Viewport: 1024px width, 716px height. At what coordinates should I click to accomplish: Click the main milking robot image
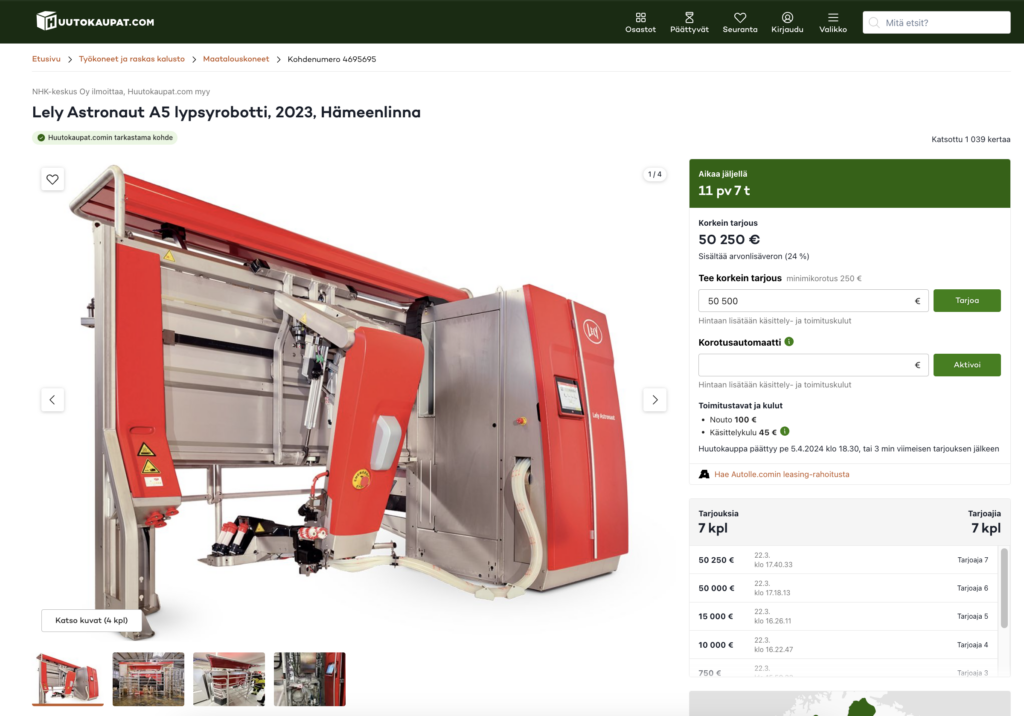tap(349, 400)
